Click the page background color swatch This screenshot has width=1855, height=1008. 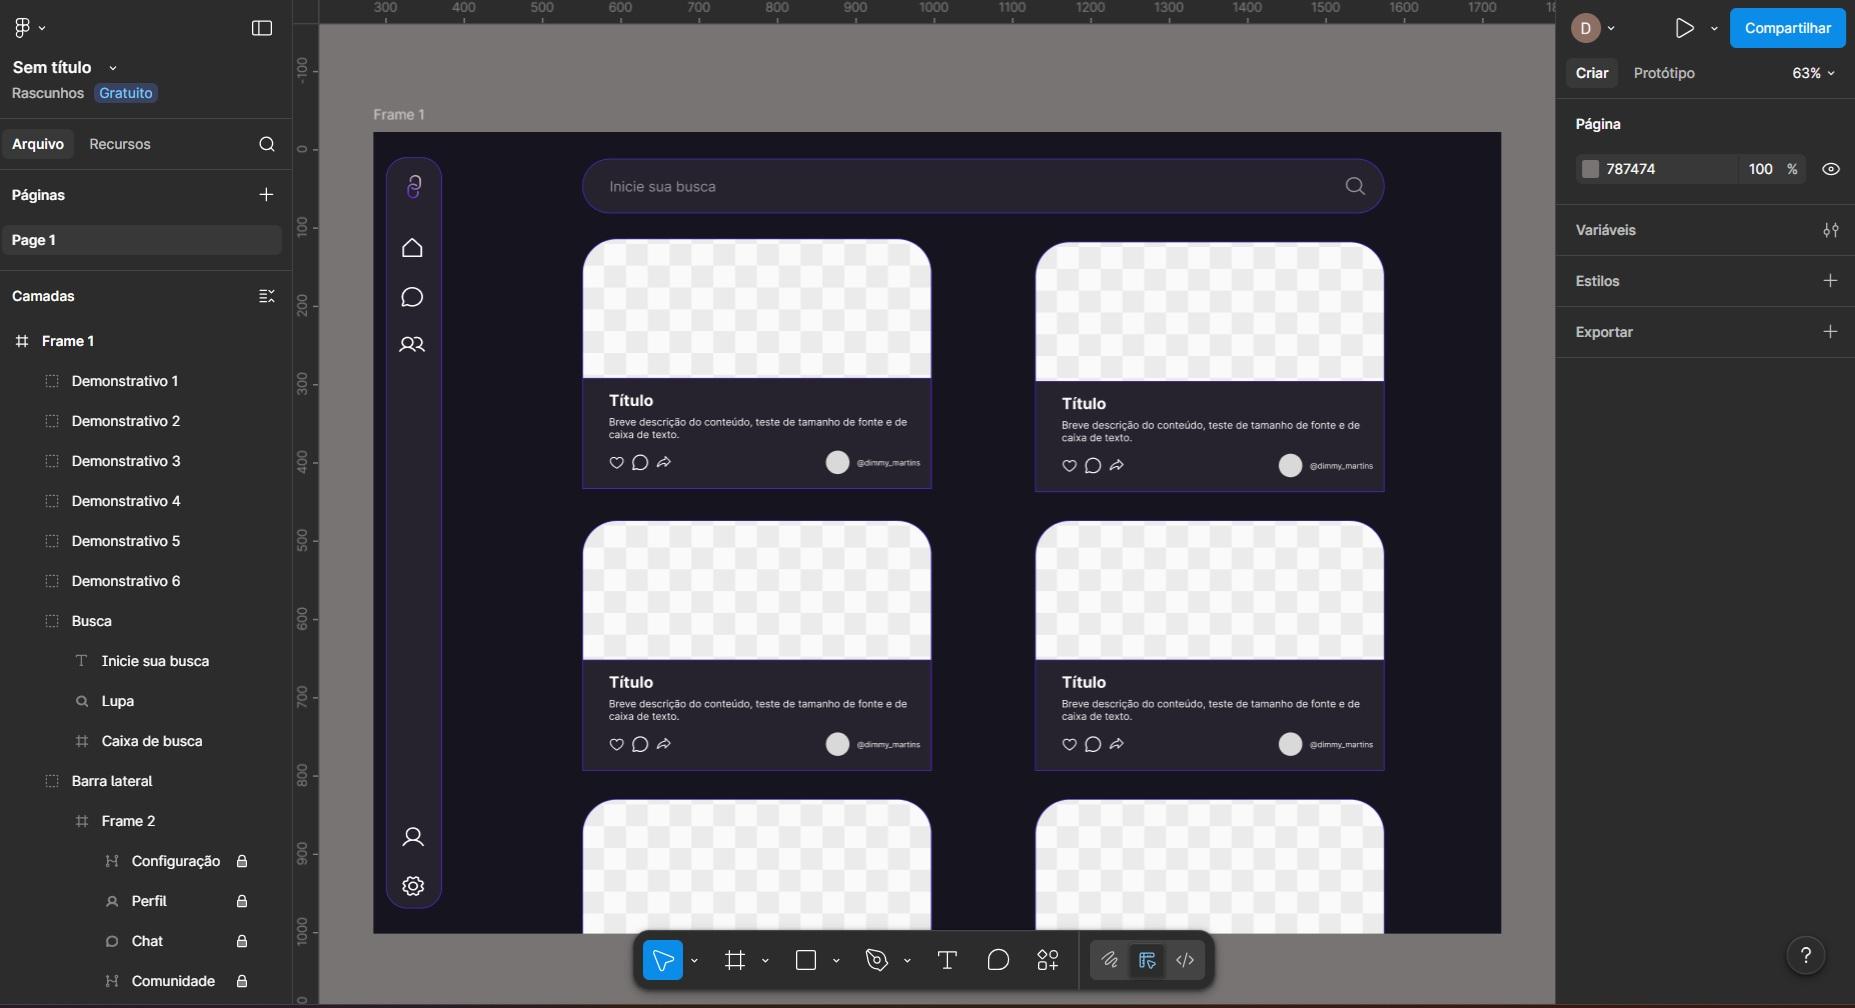tap(1590, 169)
